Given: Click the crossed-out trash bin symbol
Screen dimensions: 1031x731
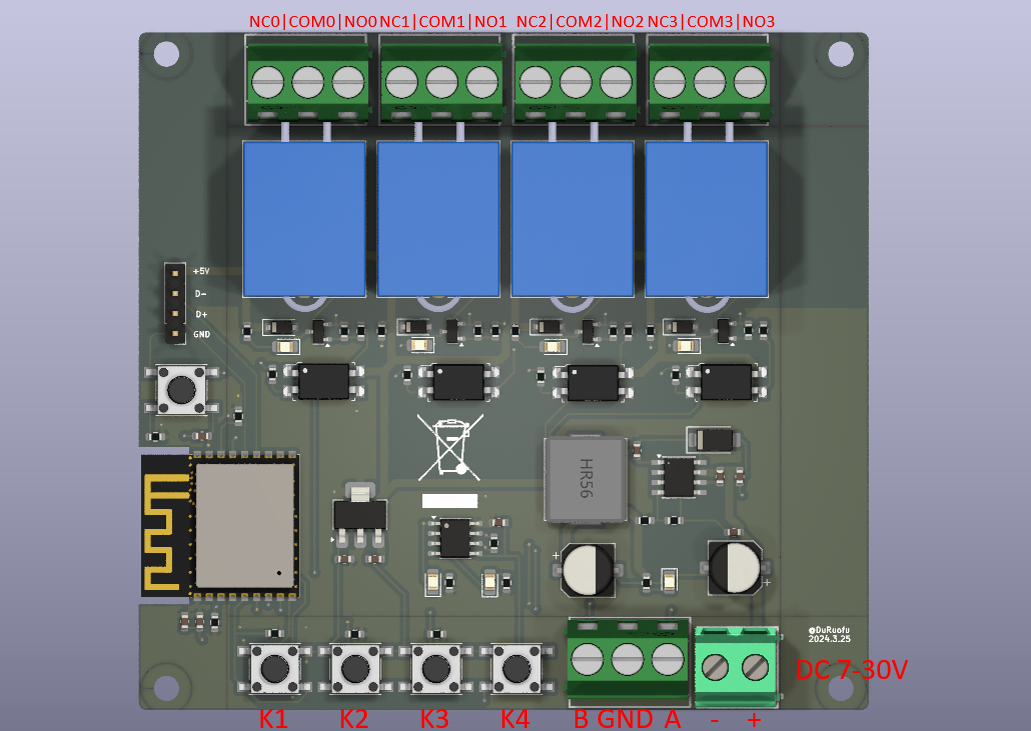Looking at the screenshot, I should click(x=450, y=447).
